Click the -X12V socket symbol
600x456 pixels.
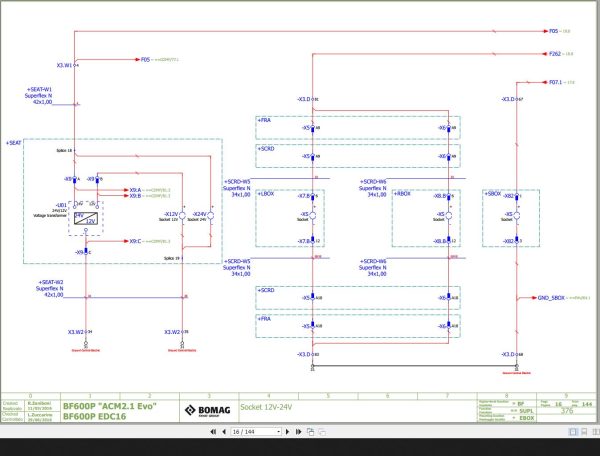183,216
